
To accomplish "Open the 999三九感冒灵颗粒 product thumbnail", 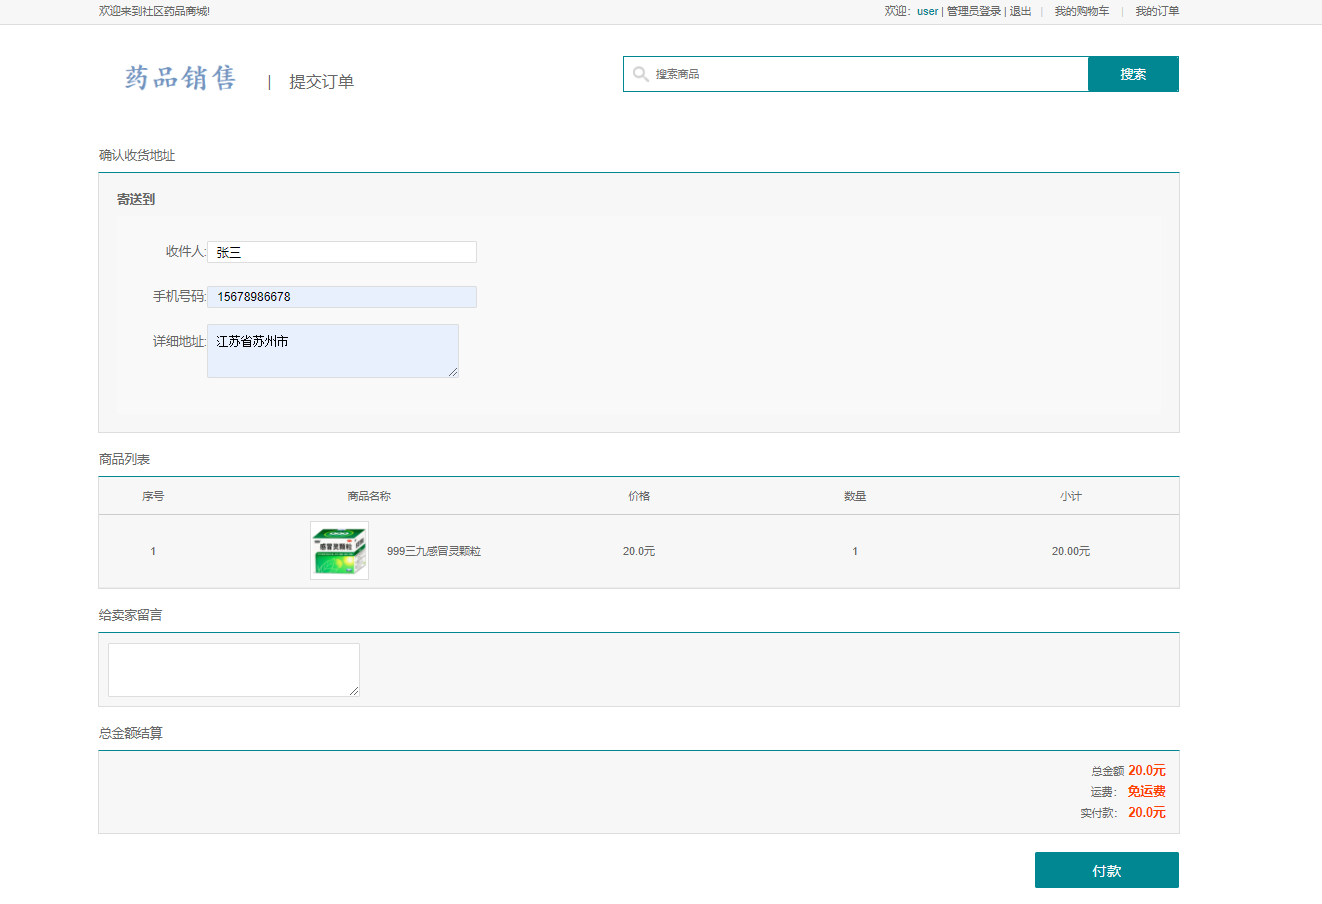I will click(339, 551).
